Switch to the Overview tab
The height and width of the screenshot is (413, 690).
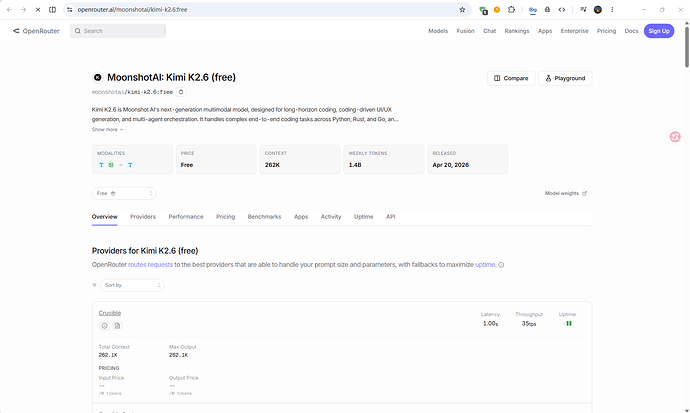coord(104,217)
